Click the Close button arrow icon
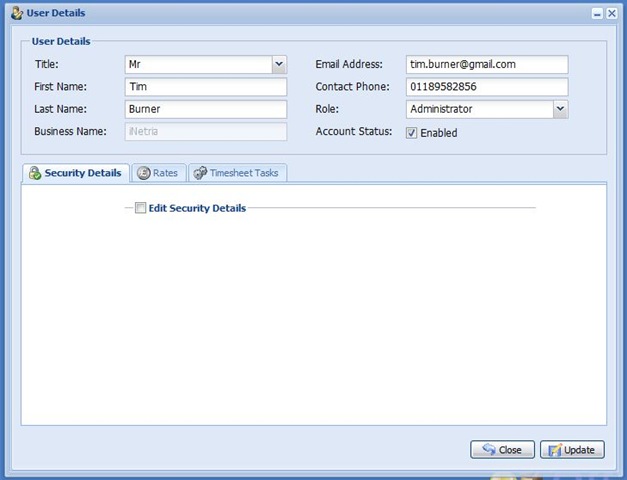627x480 pixels. pos(487,450)
